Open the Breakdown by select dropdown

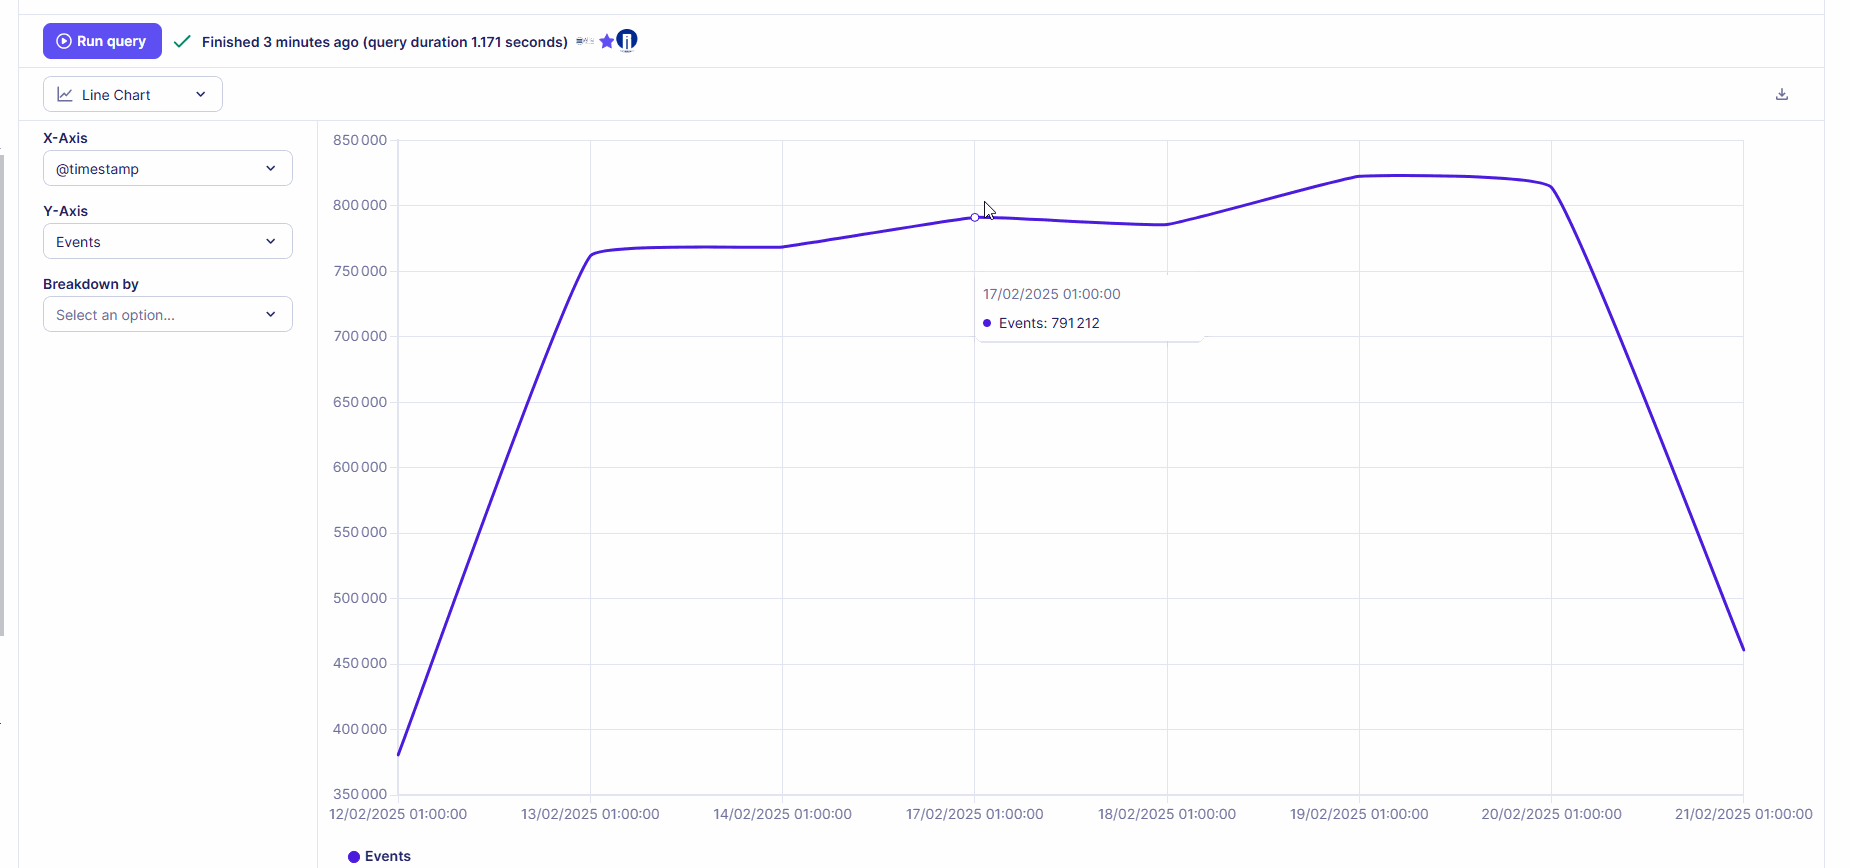pyautogui.click(x=167, y=315)
